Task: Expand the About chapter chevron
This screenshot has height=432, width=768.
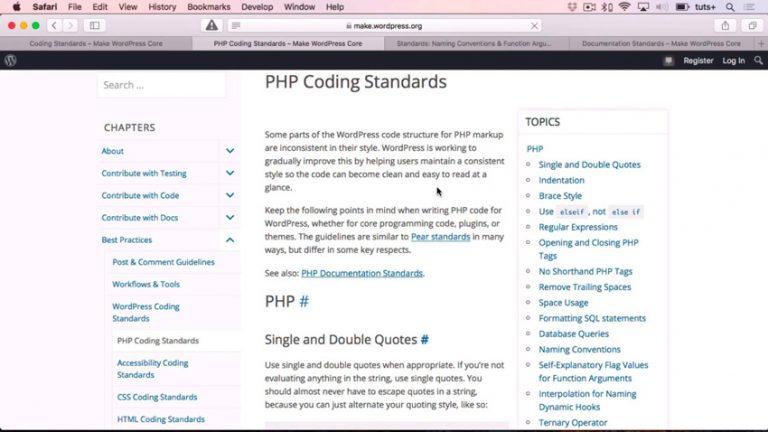Action: [230, 151]
